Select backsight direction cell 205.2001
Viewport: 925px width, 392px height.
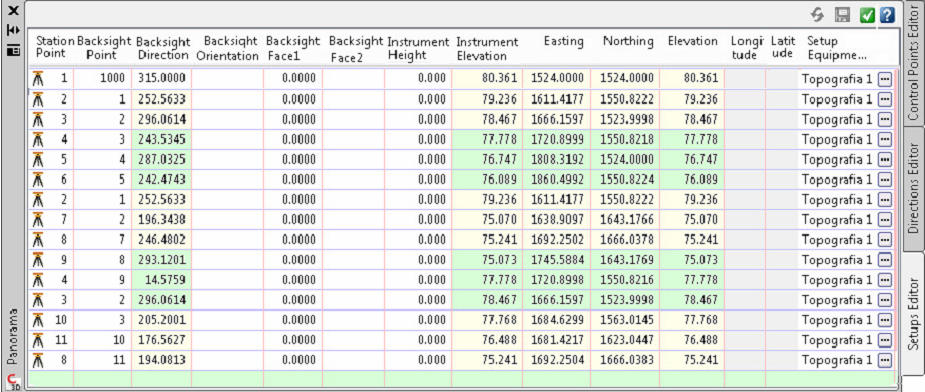coord(162,320)
